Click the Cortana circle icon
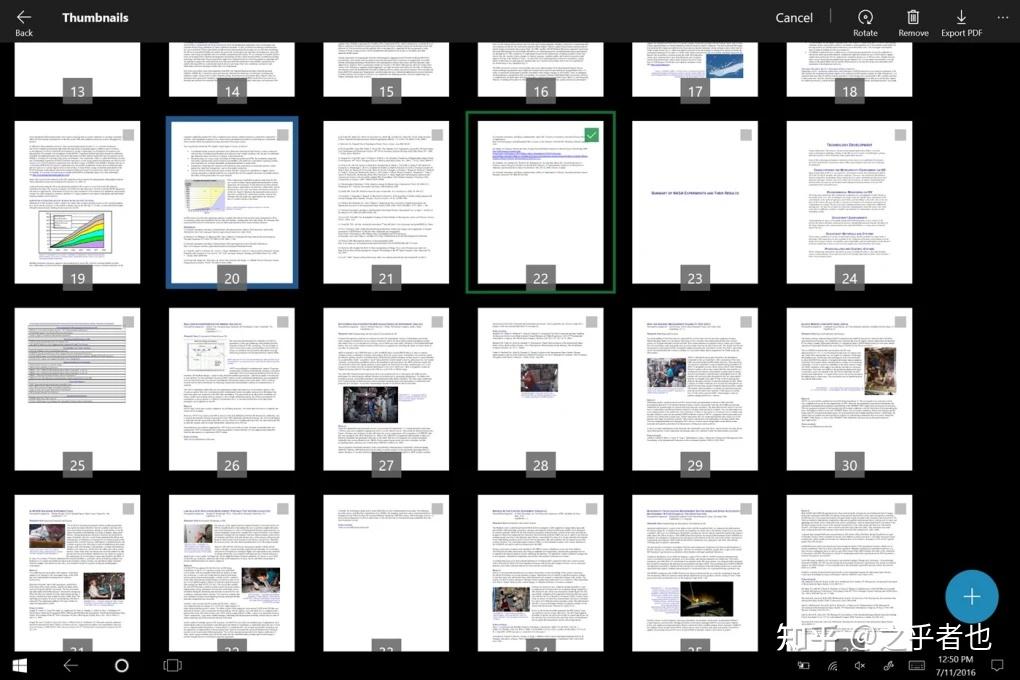1020x680 pixels. click(122, 666)
